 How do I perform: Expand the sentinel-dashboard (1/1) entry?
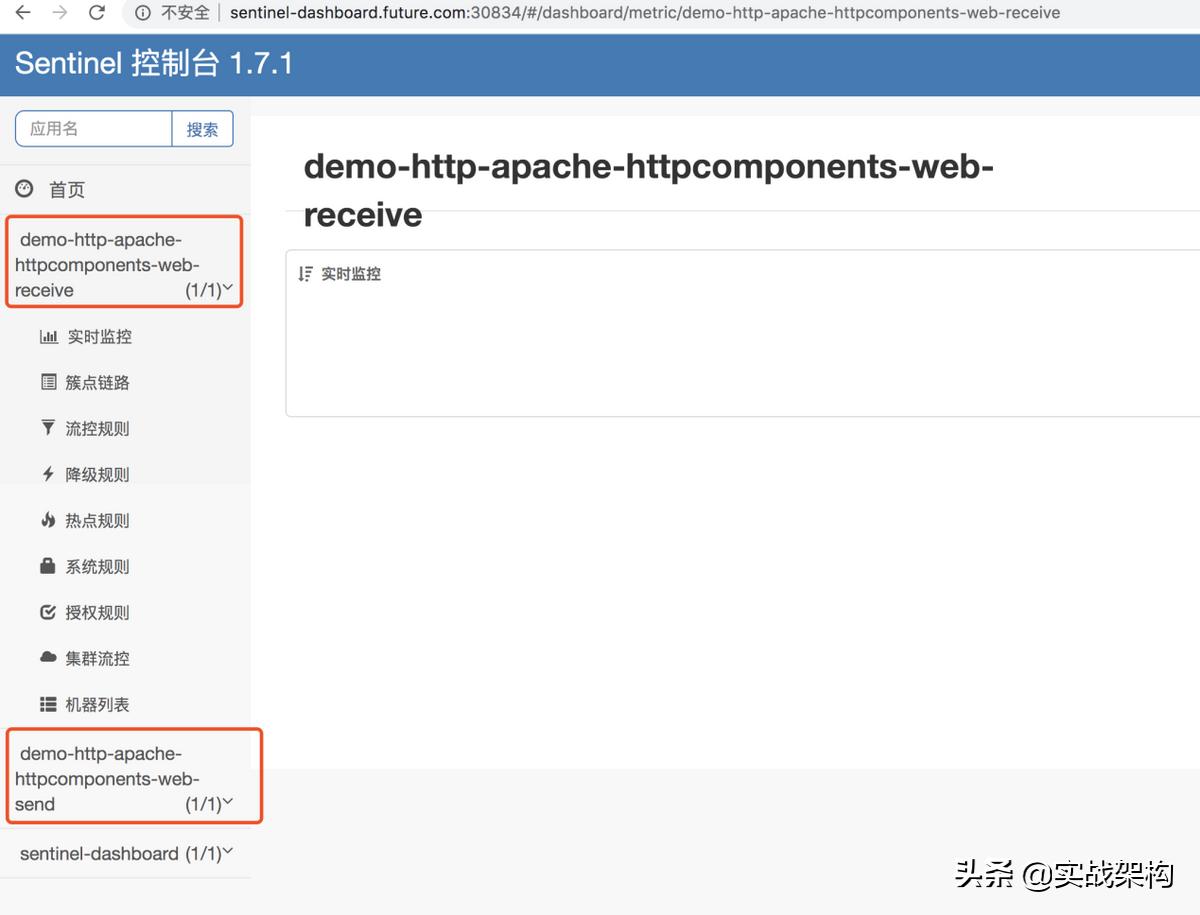[125, 853]
